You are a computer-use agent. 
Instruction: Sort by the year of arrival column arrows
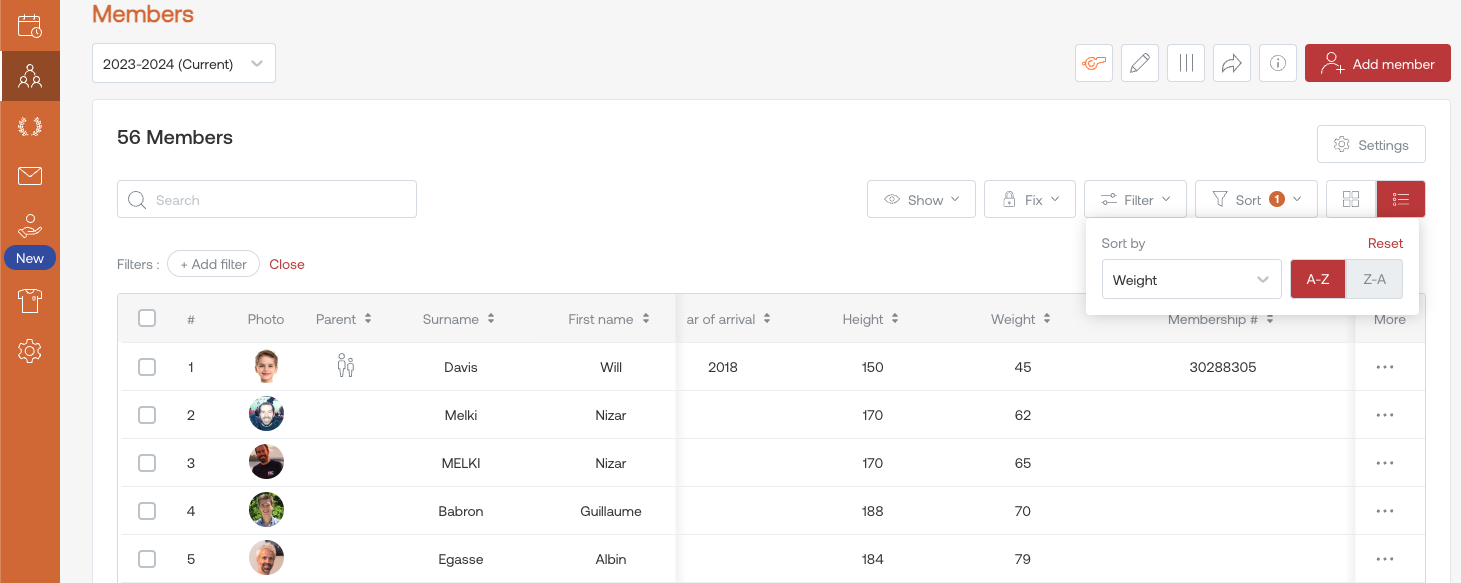pos(767,319)
